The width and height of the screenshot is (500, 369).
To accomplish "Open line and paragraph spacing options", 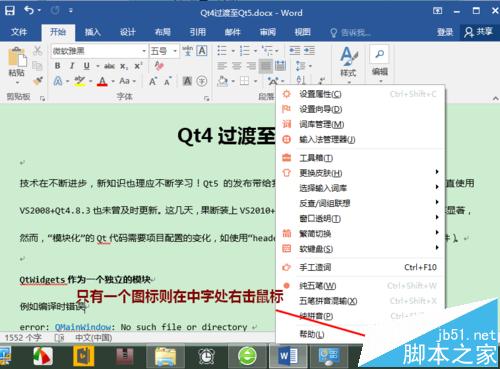I will click(x=303, y=66).
